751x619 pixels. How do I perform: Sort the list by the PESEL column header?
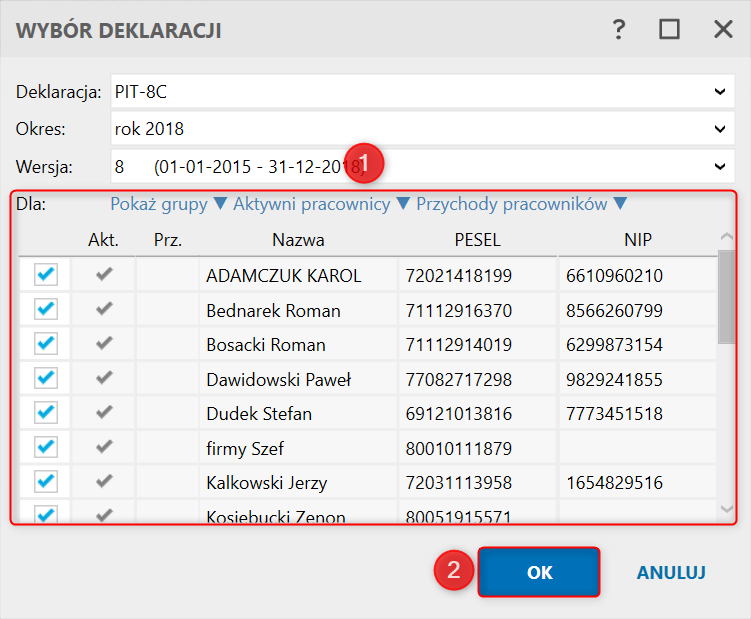tap(476, 240)
